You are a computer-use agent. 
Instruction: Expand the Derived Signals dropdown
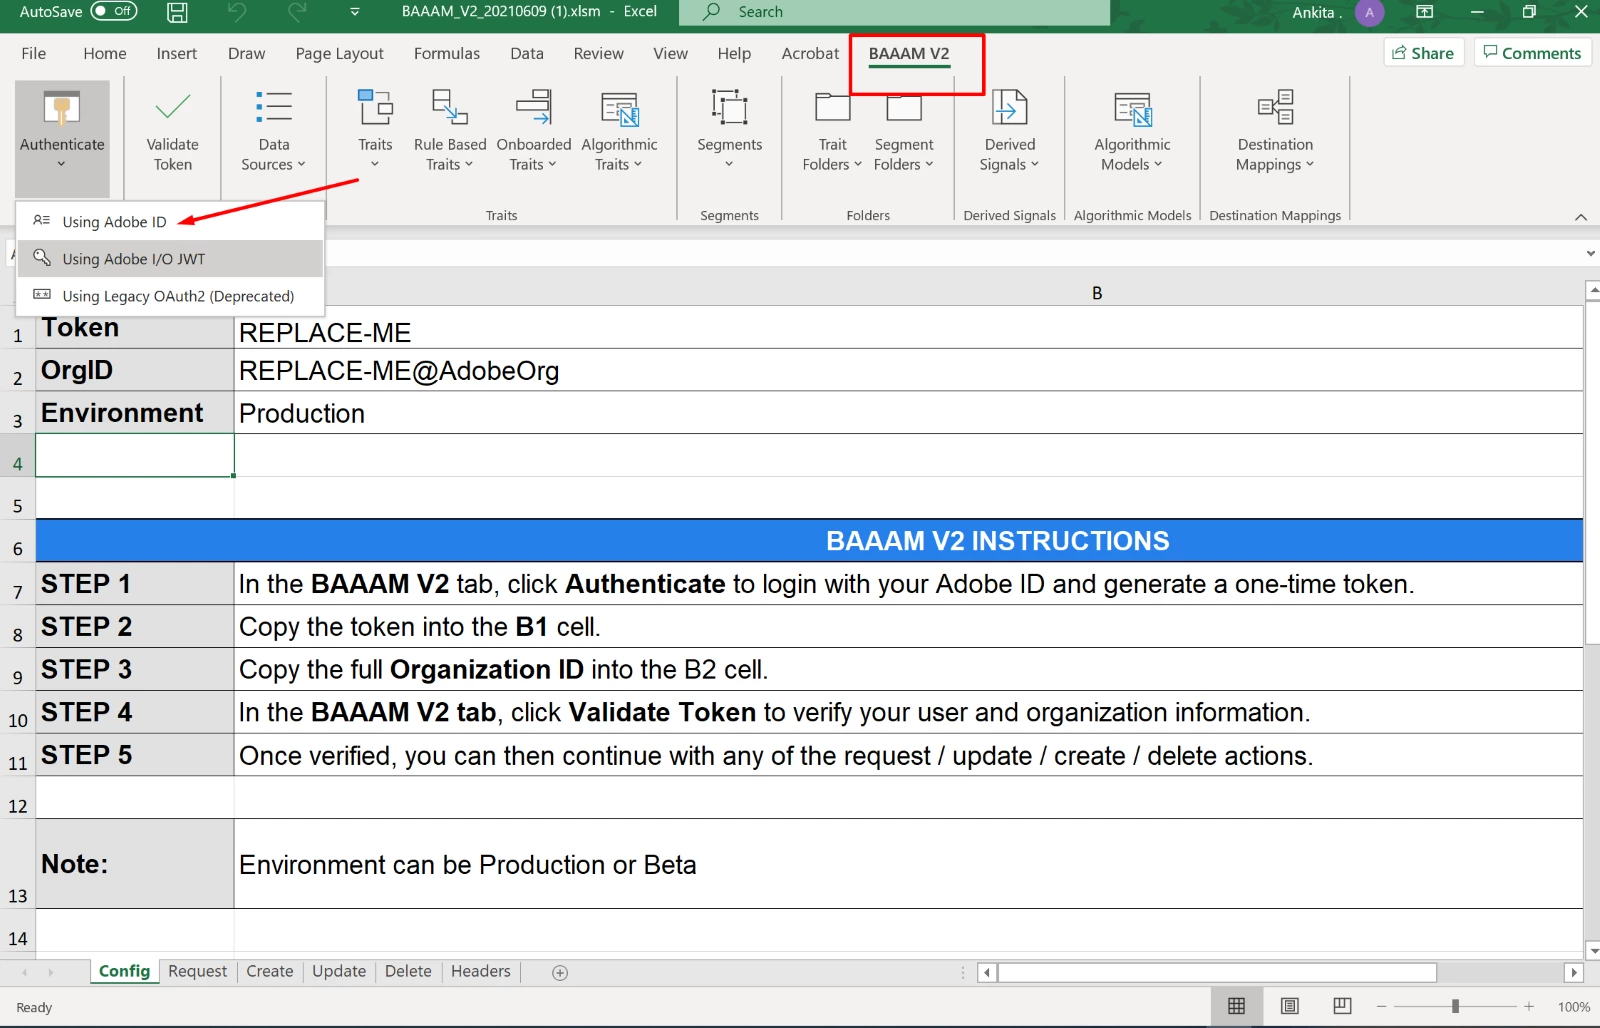(x=1034, y=164)
